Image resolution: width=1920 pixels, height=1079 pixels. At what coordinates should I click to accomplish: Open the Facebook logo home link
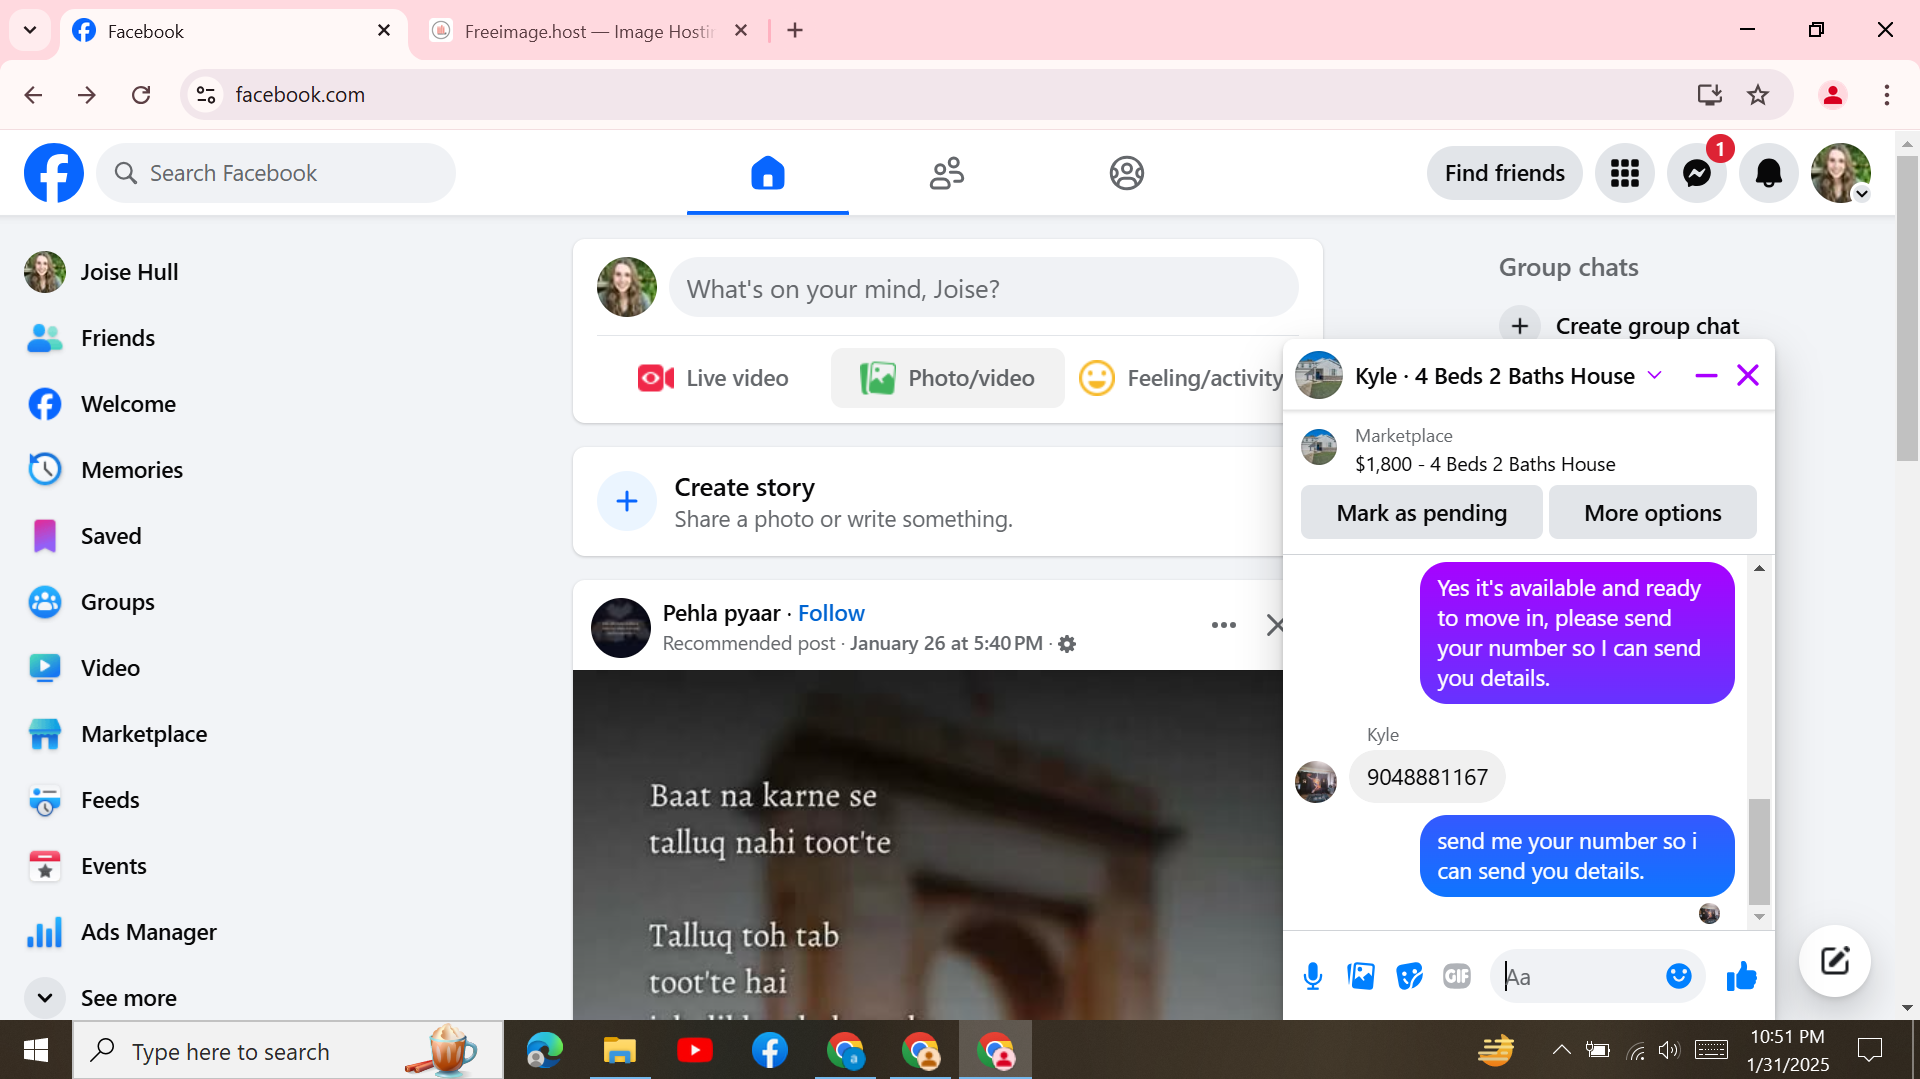(54, 173)
